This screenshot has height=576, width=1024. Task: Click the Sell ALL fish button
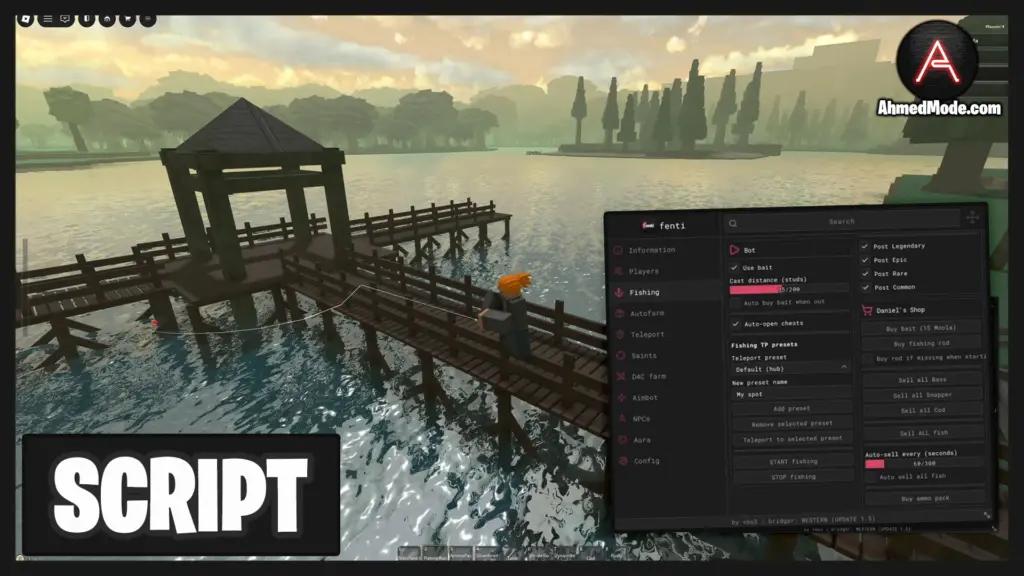[922, 432]
